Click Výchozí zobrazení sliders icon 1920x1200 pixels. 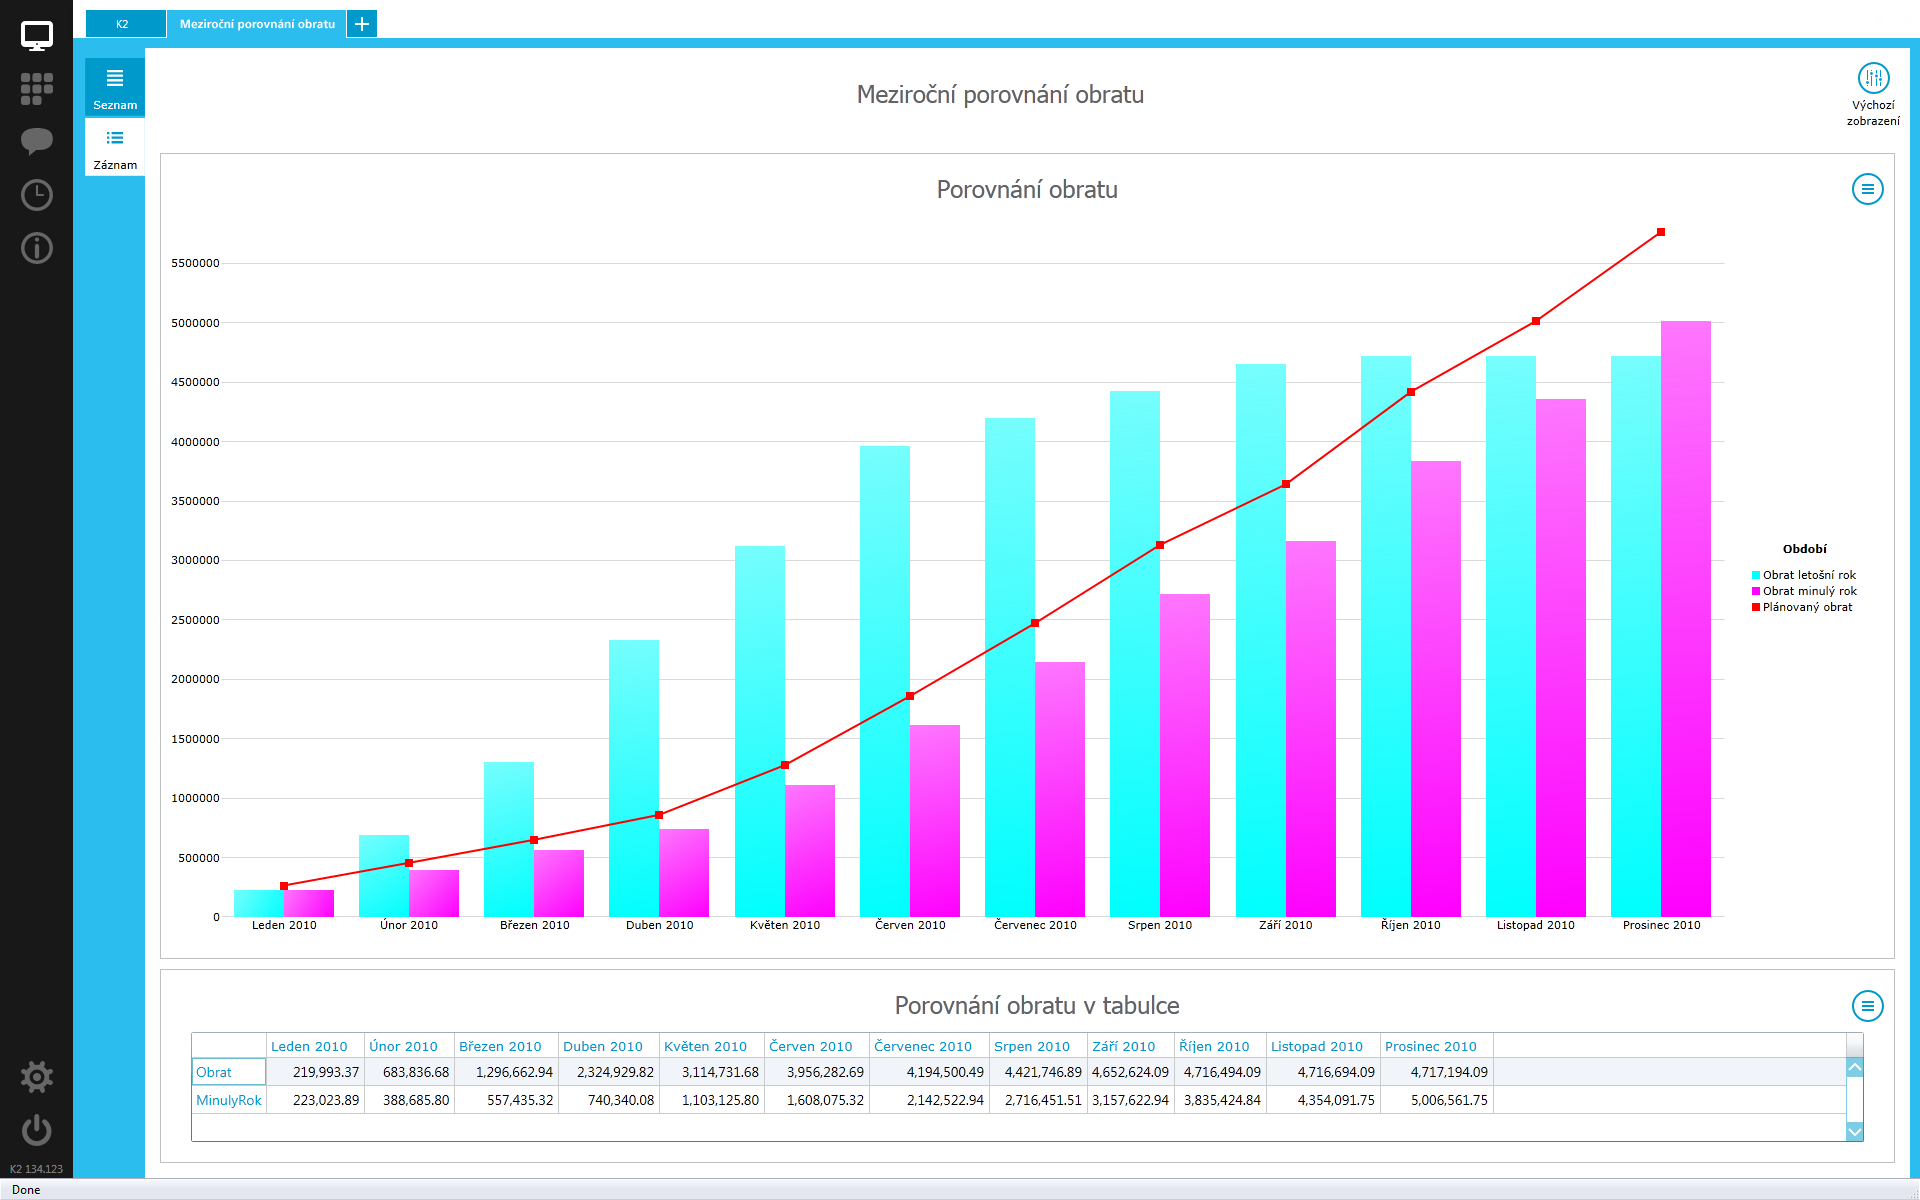click(x=1872, y=78)
